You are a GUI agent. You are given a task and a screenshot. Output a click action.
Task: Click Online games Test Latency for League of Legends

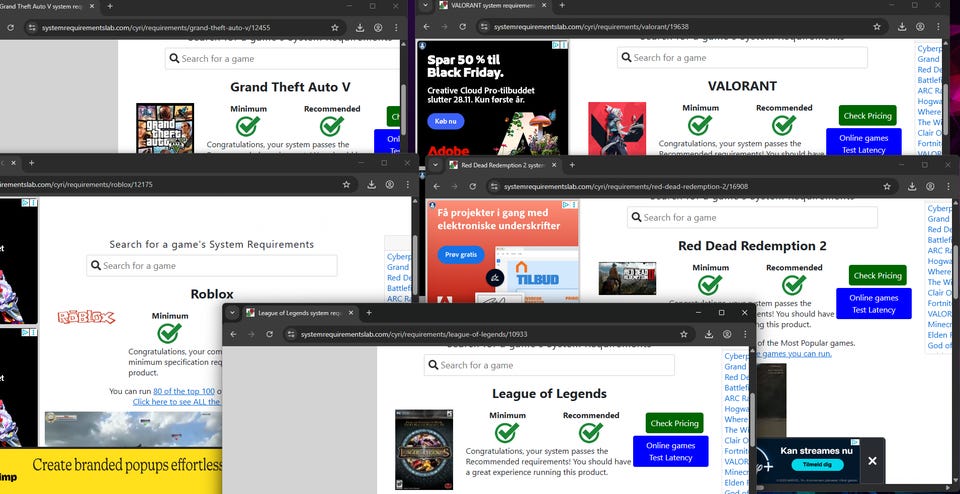[670, 451]
